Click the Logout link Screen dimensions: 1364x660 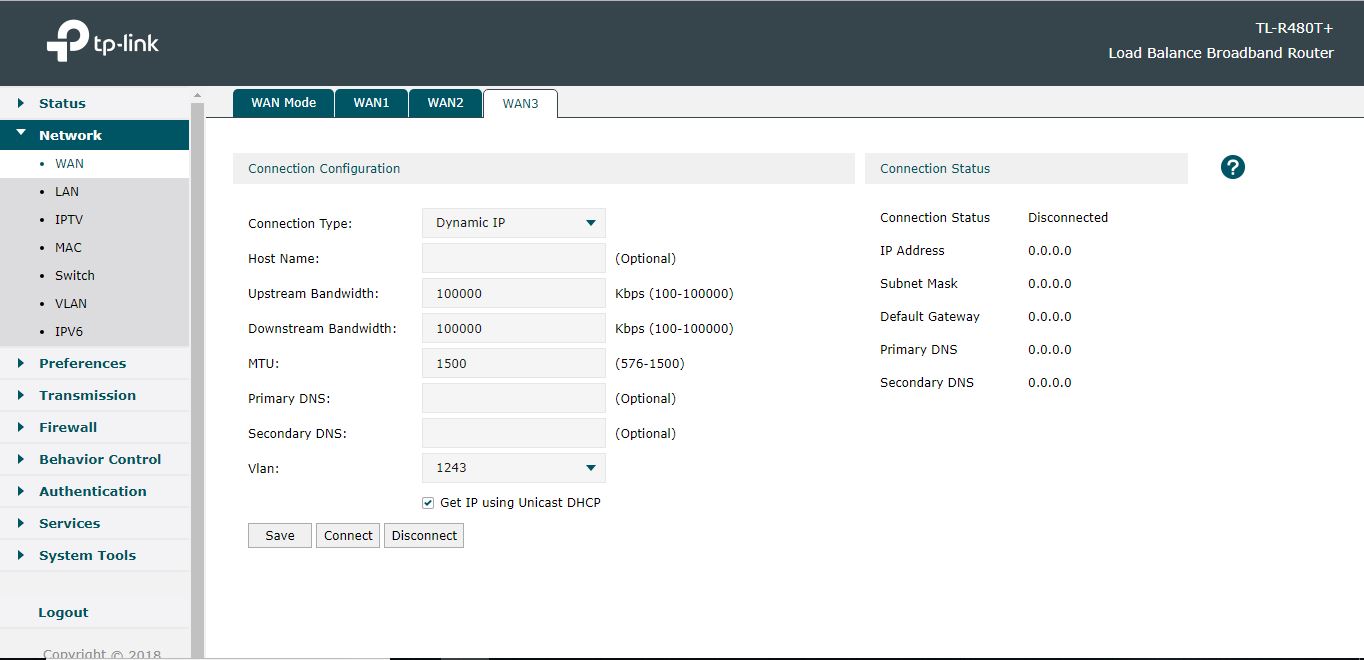tap(63, 612)
